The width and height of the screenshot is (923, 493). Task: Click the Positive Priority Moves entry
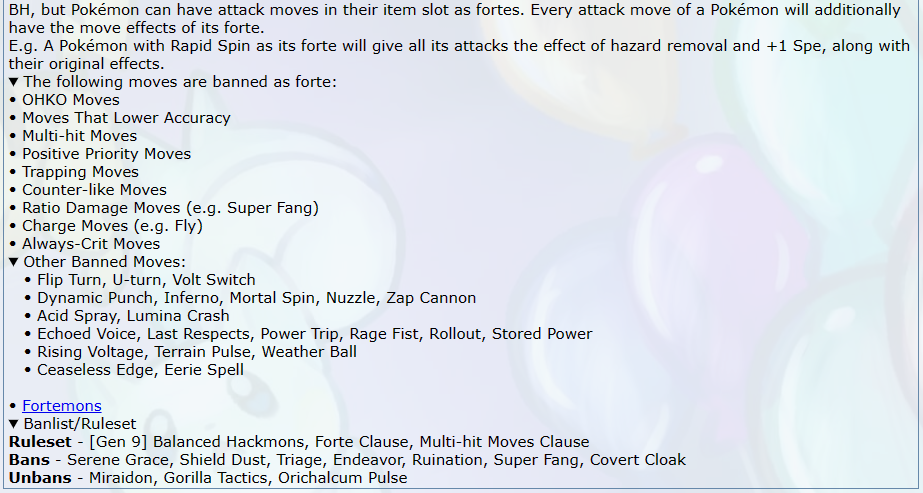pos(107,154)
